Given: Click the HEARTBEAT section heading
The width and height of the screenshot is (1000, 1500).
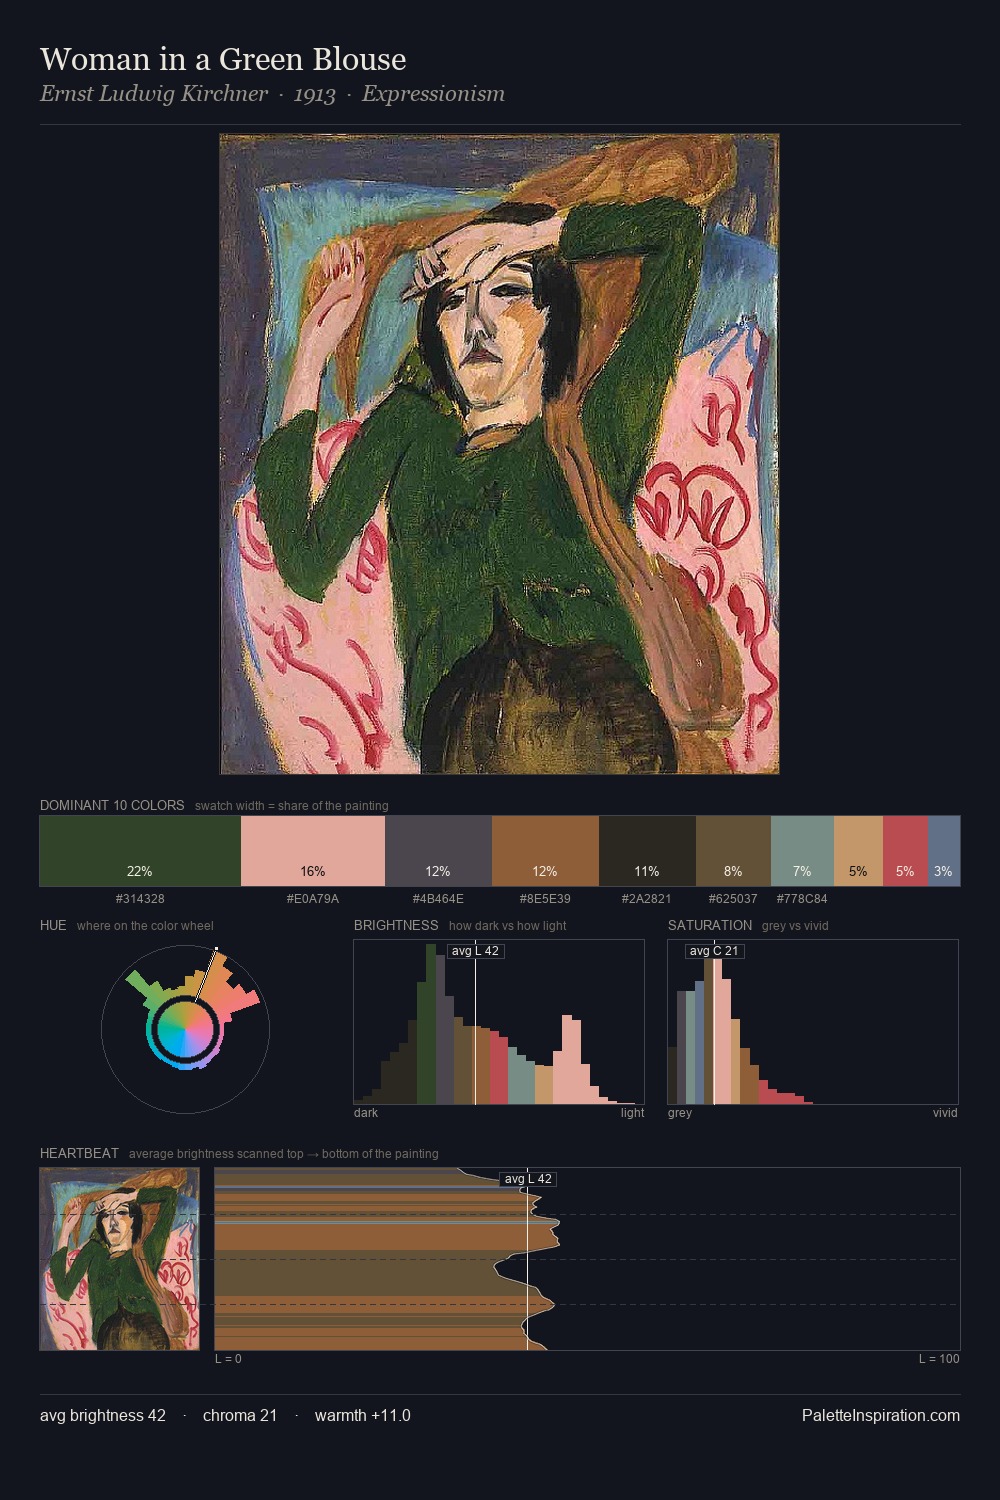Looking at the screenshot, I should 79,1153.
